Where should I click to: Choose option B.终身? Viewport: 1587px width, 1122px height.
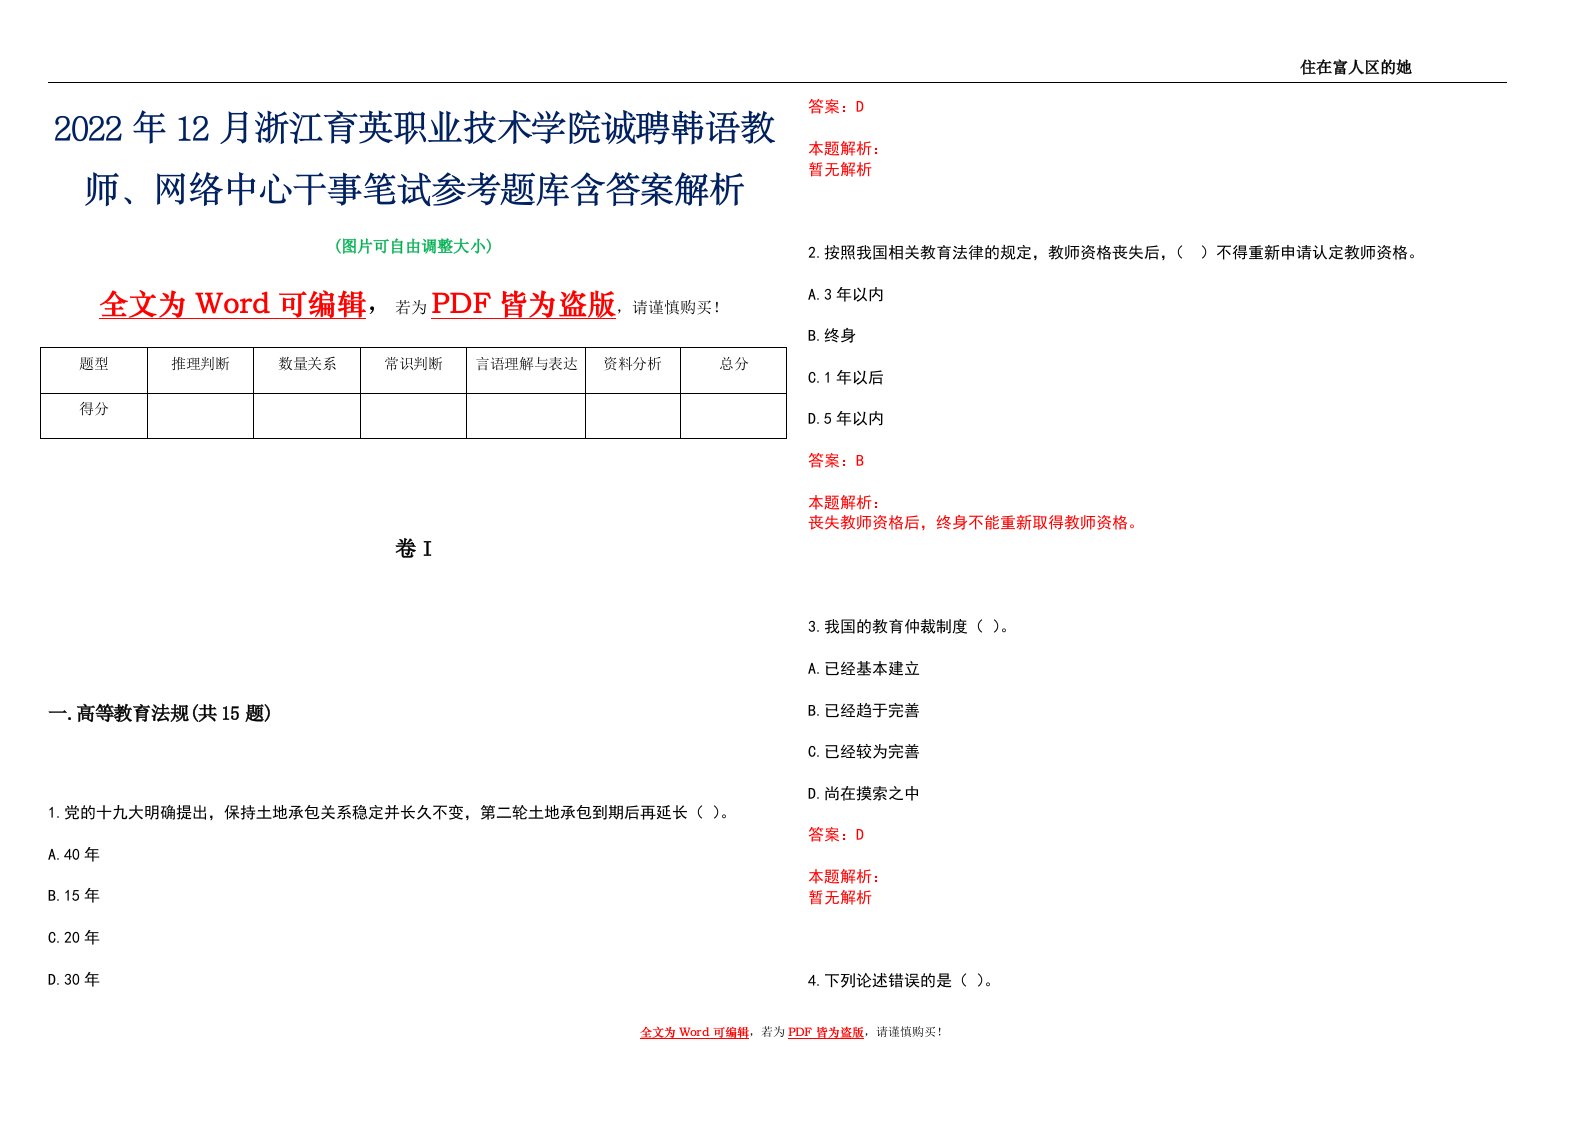tap(832, 336)
